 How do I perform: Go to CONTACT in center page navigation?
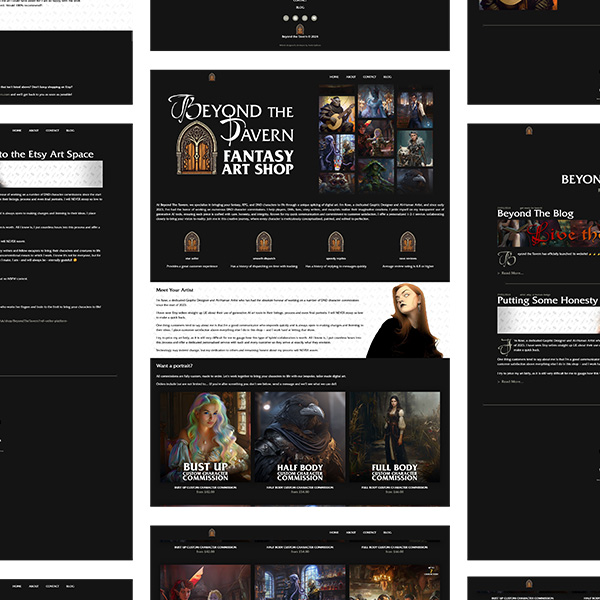(369, 77)
